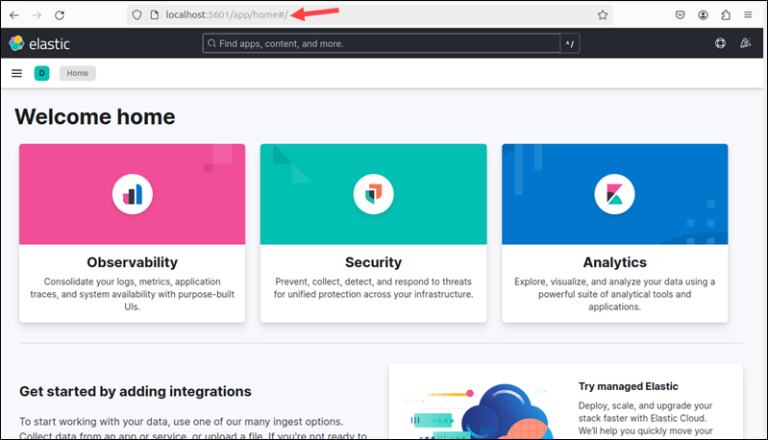Open the Analytics solution card title
This screenshot has height=440, width=768.
click(614, 262)
